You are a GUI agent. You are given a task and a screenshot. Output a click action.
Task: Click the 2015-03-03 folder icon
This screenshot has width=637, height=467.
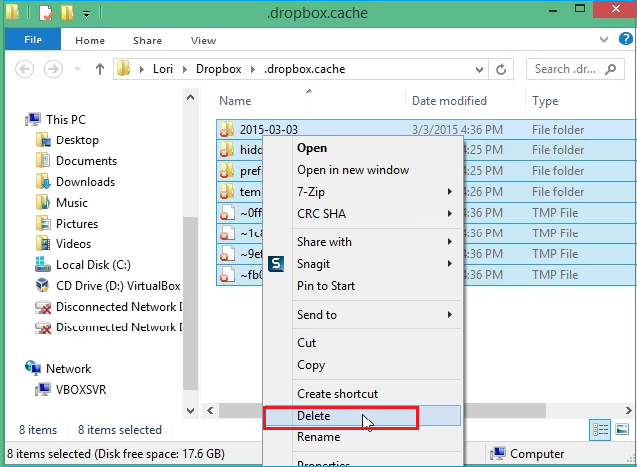point(227,130)
